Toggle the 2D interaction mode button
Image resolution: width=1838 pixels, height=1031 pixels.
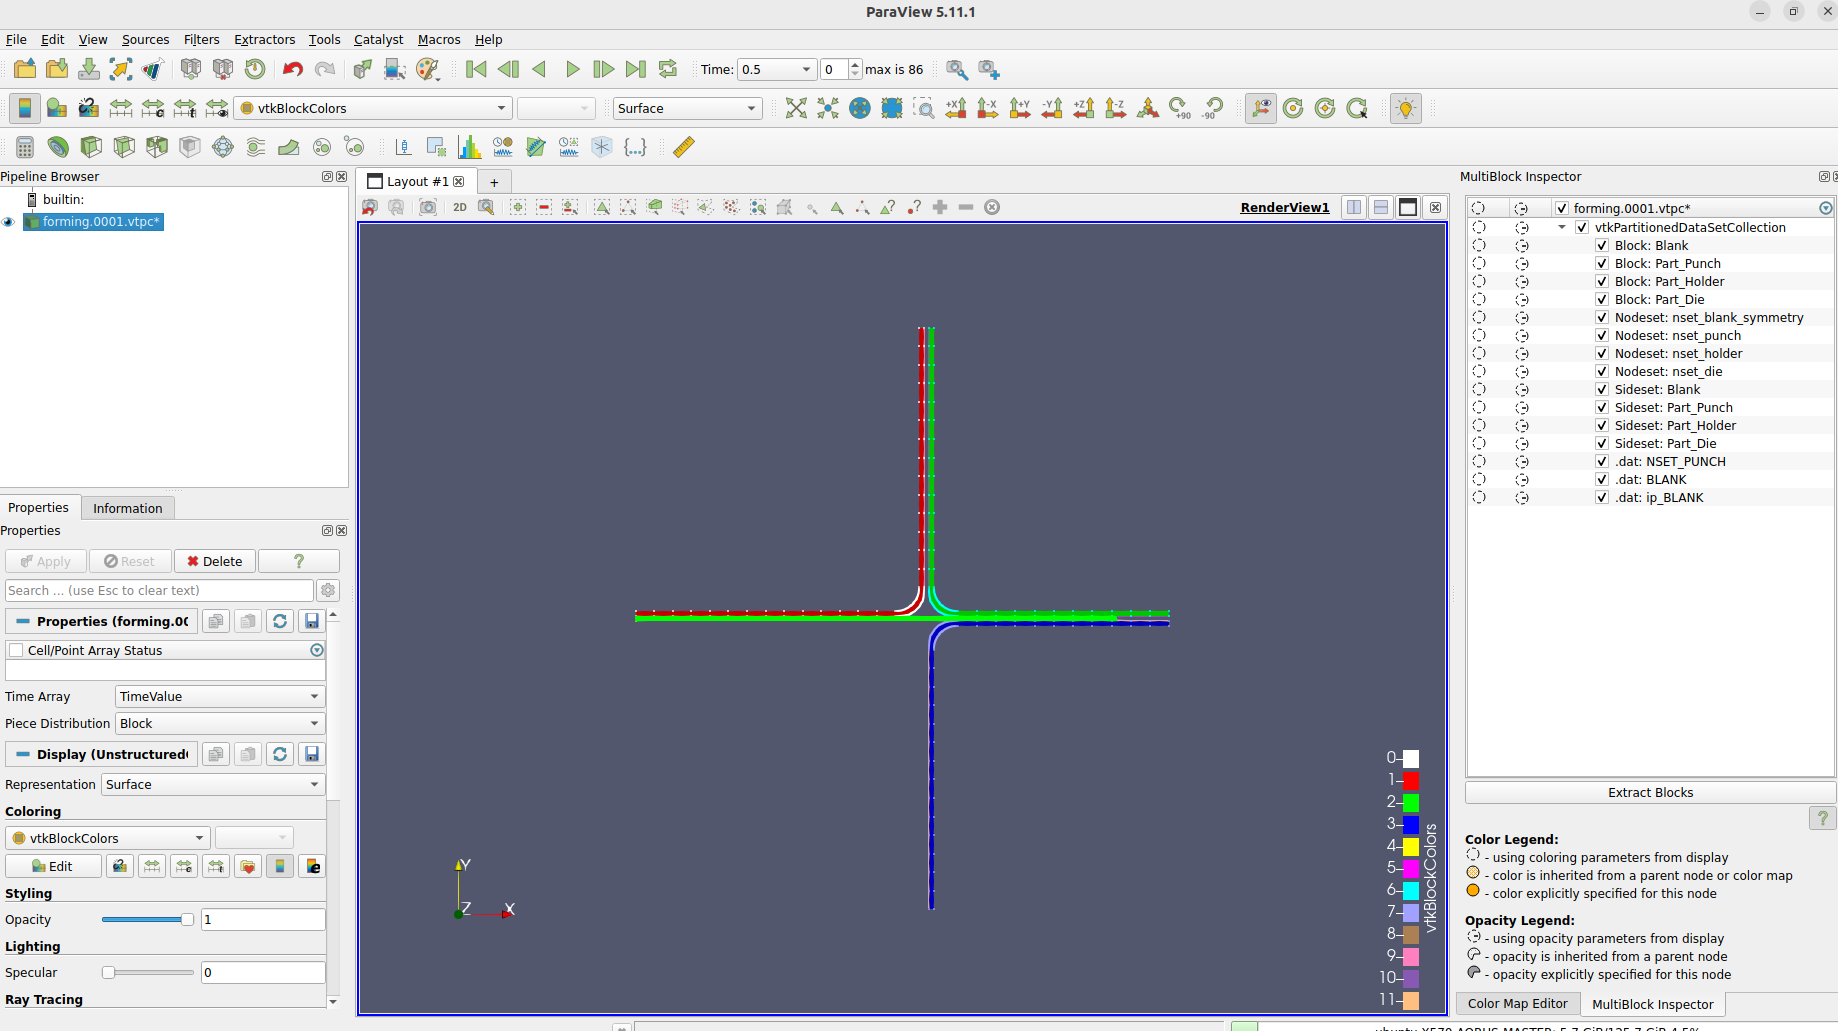[459, 207]
